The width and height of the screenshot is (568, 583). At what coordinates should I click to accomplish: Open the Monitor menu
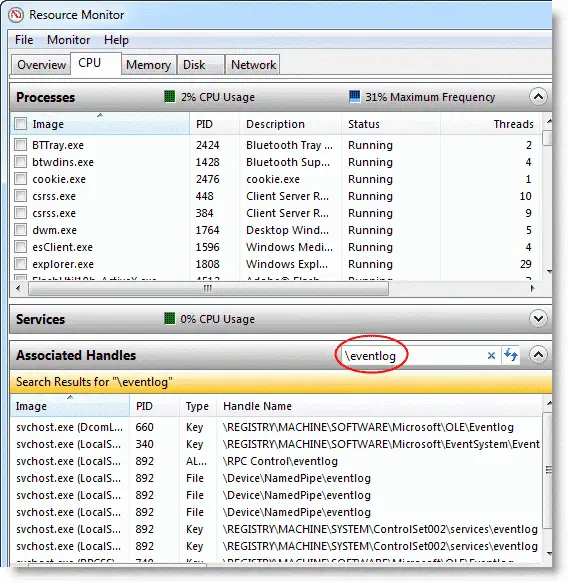68,40
